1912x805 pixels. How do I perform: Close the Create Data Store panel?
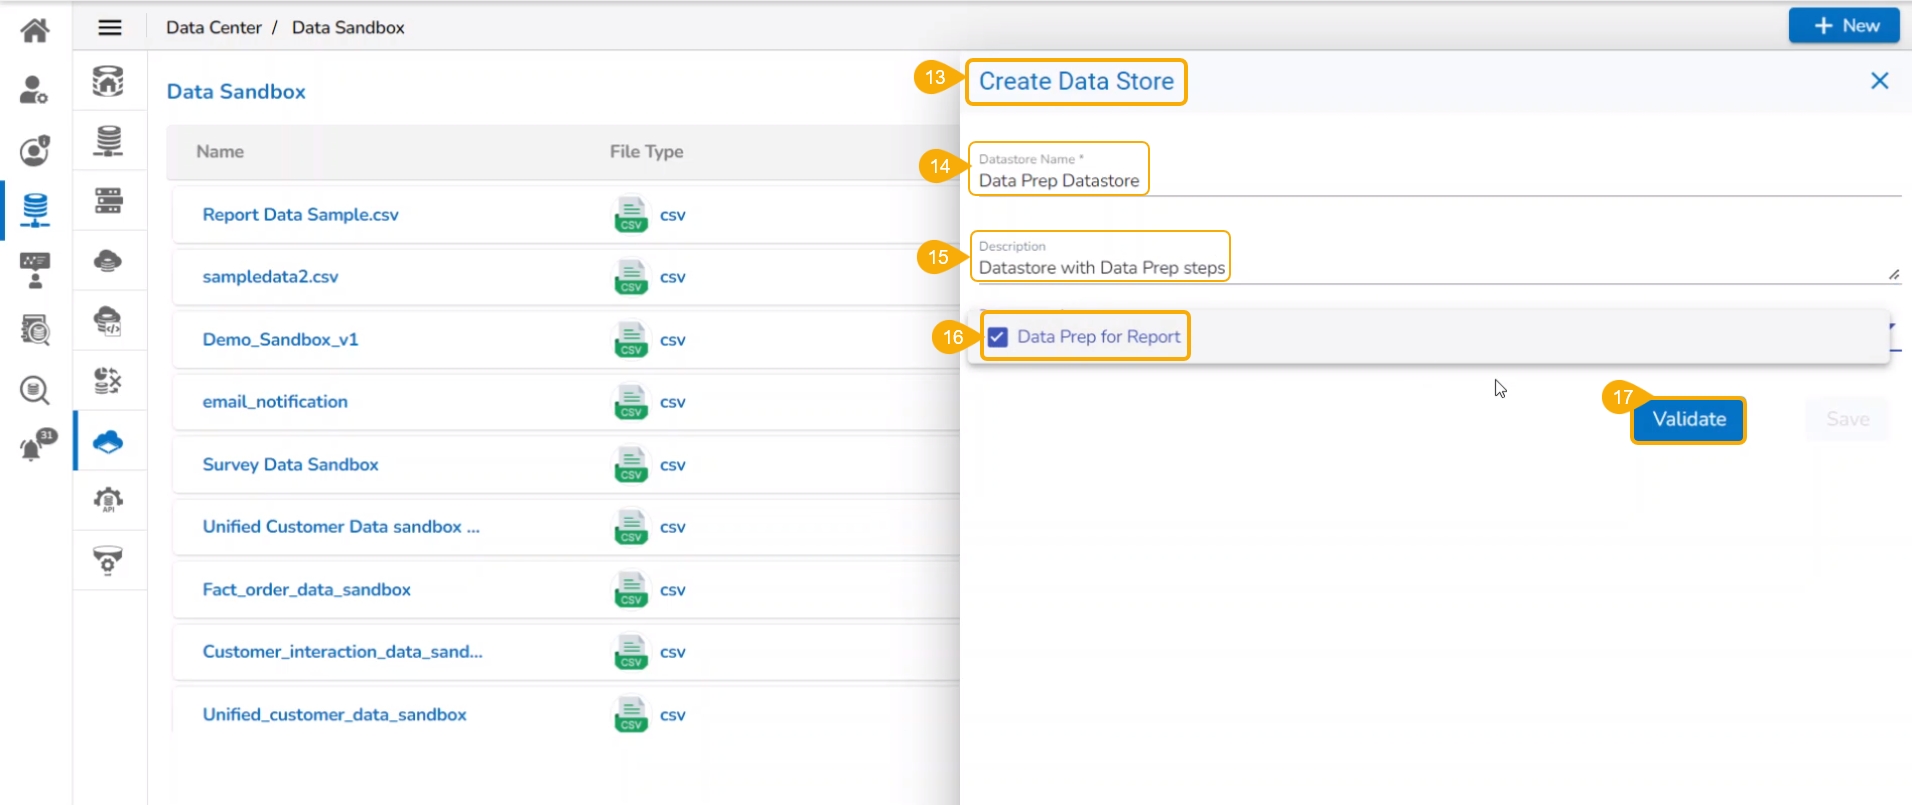pyautogui.click(x=1879, y=81)
